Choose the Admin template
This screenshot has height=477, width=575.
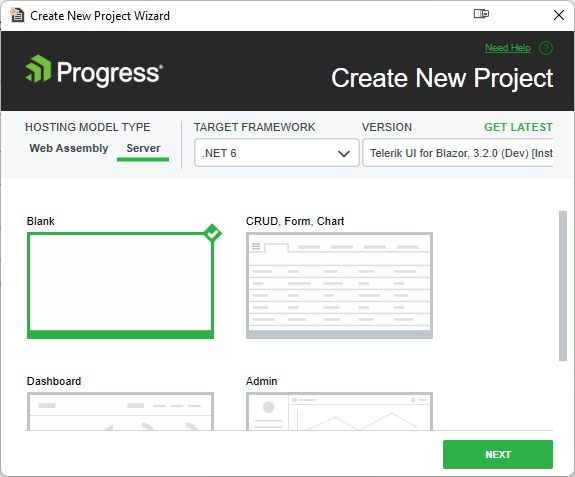(x=339, y=411)
